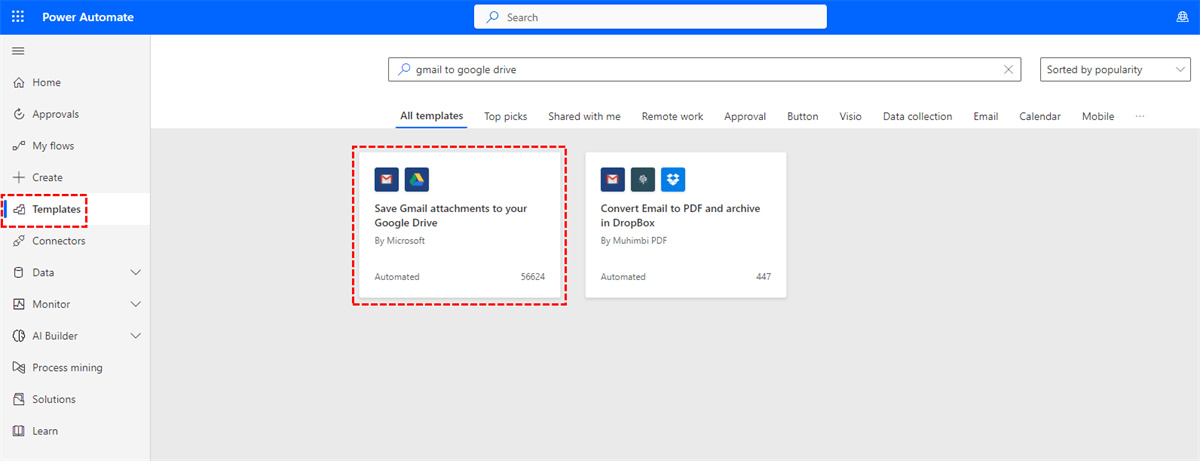Click the Templates sidebar icon
Screen dimensions: 1200x461
(18, 209)
